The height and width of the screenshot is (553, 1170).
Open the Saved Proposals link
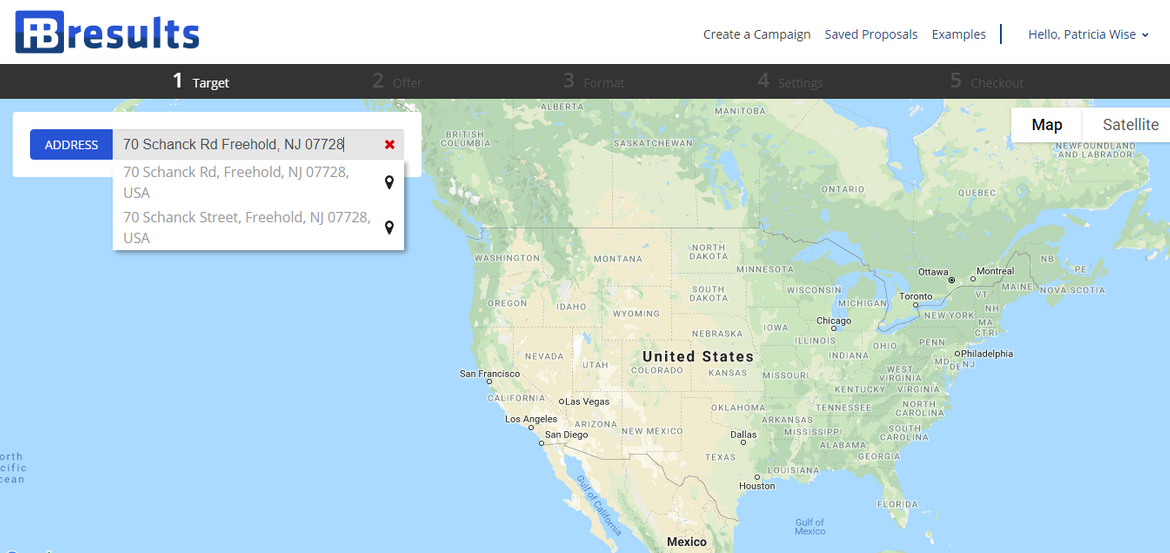click(x=871, y=34)
